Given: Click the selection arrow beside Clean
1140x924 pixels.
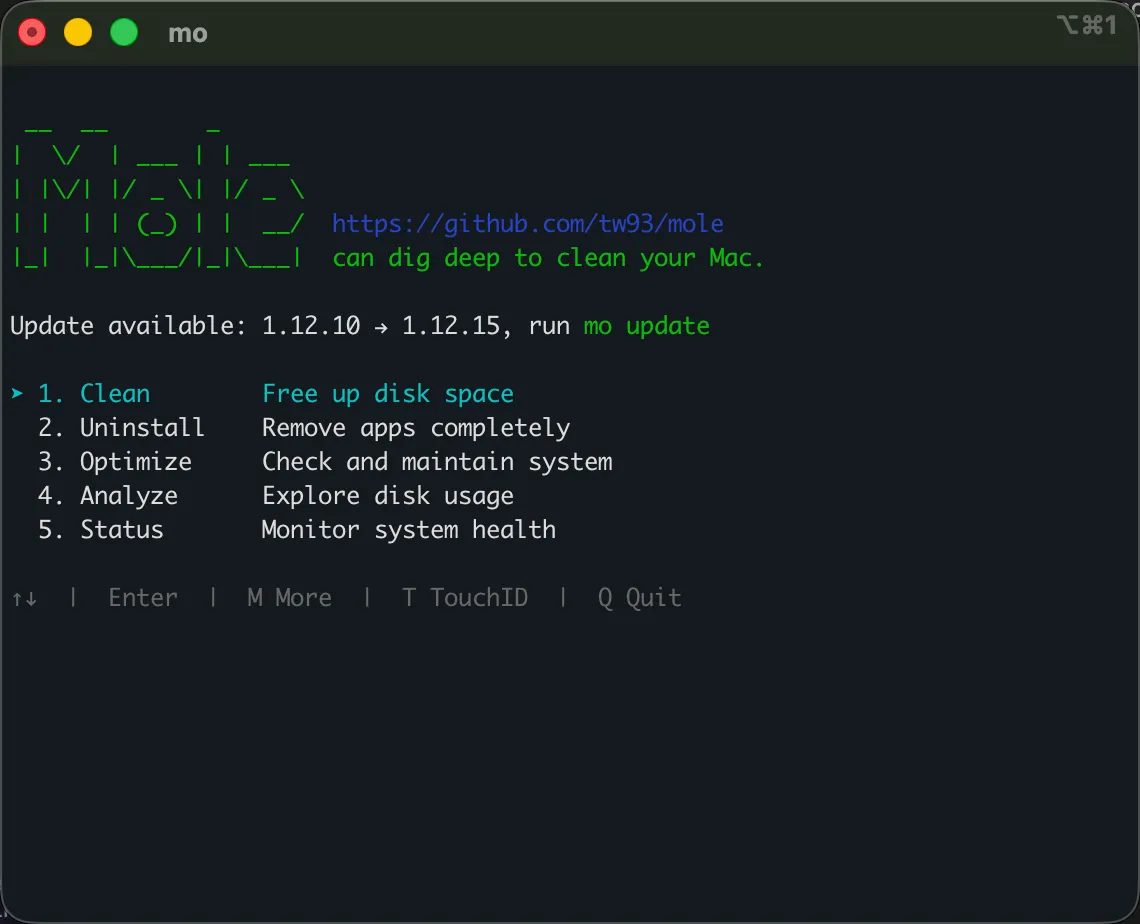Looking at the screenshot, I should click(x=17, y=394).
